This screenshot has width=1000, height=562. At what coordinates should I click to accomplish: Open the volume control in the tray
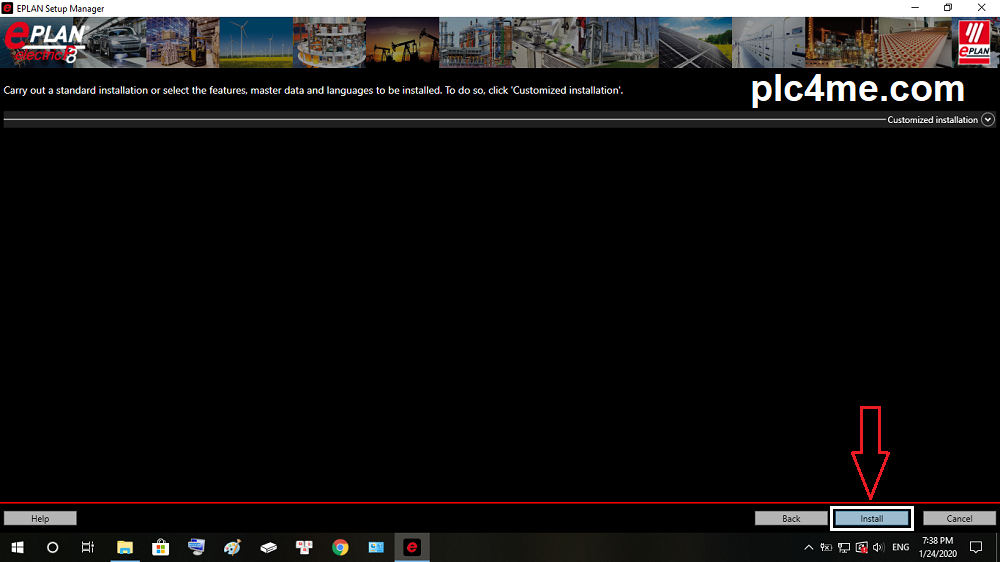click(878, 547)
